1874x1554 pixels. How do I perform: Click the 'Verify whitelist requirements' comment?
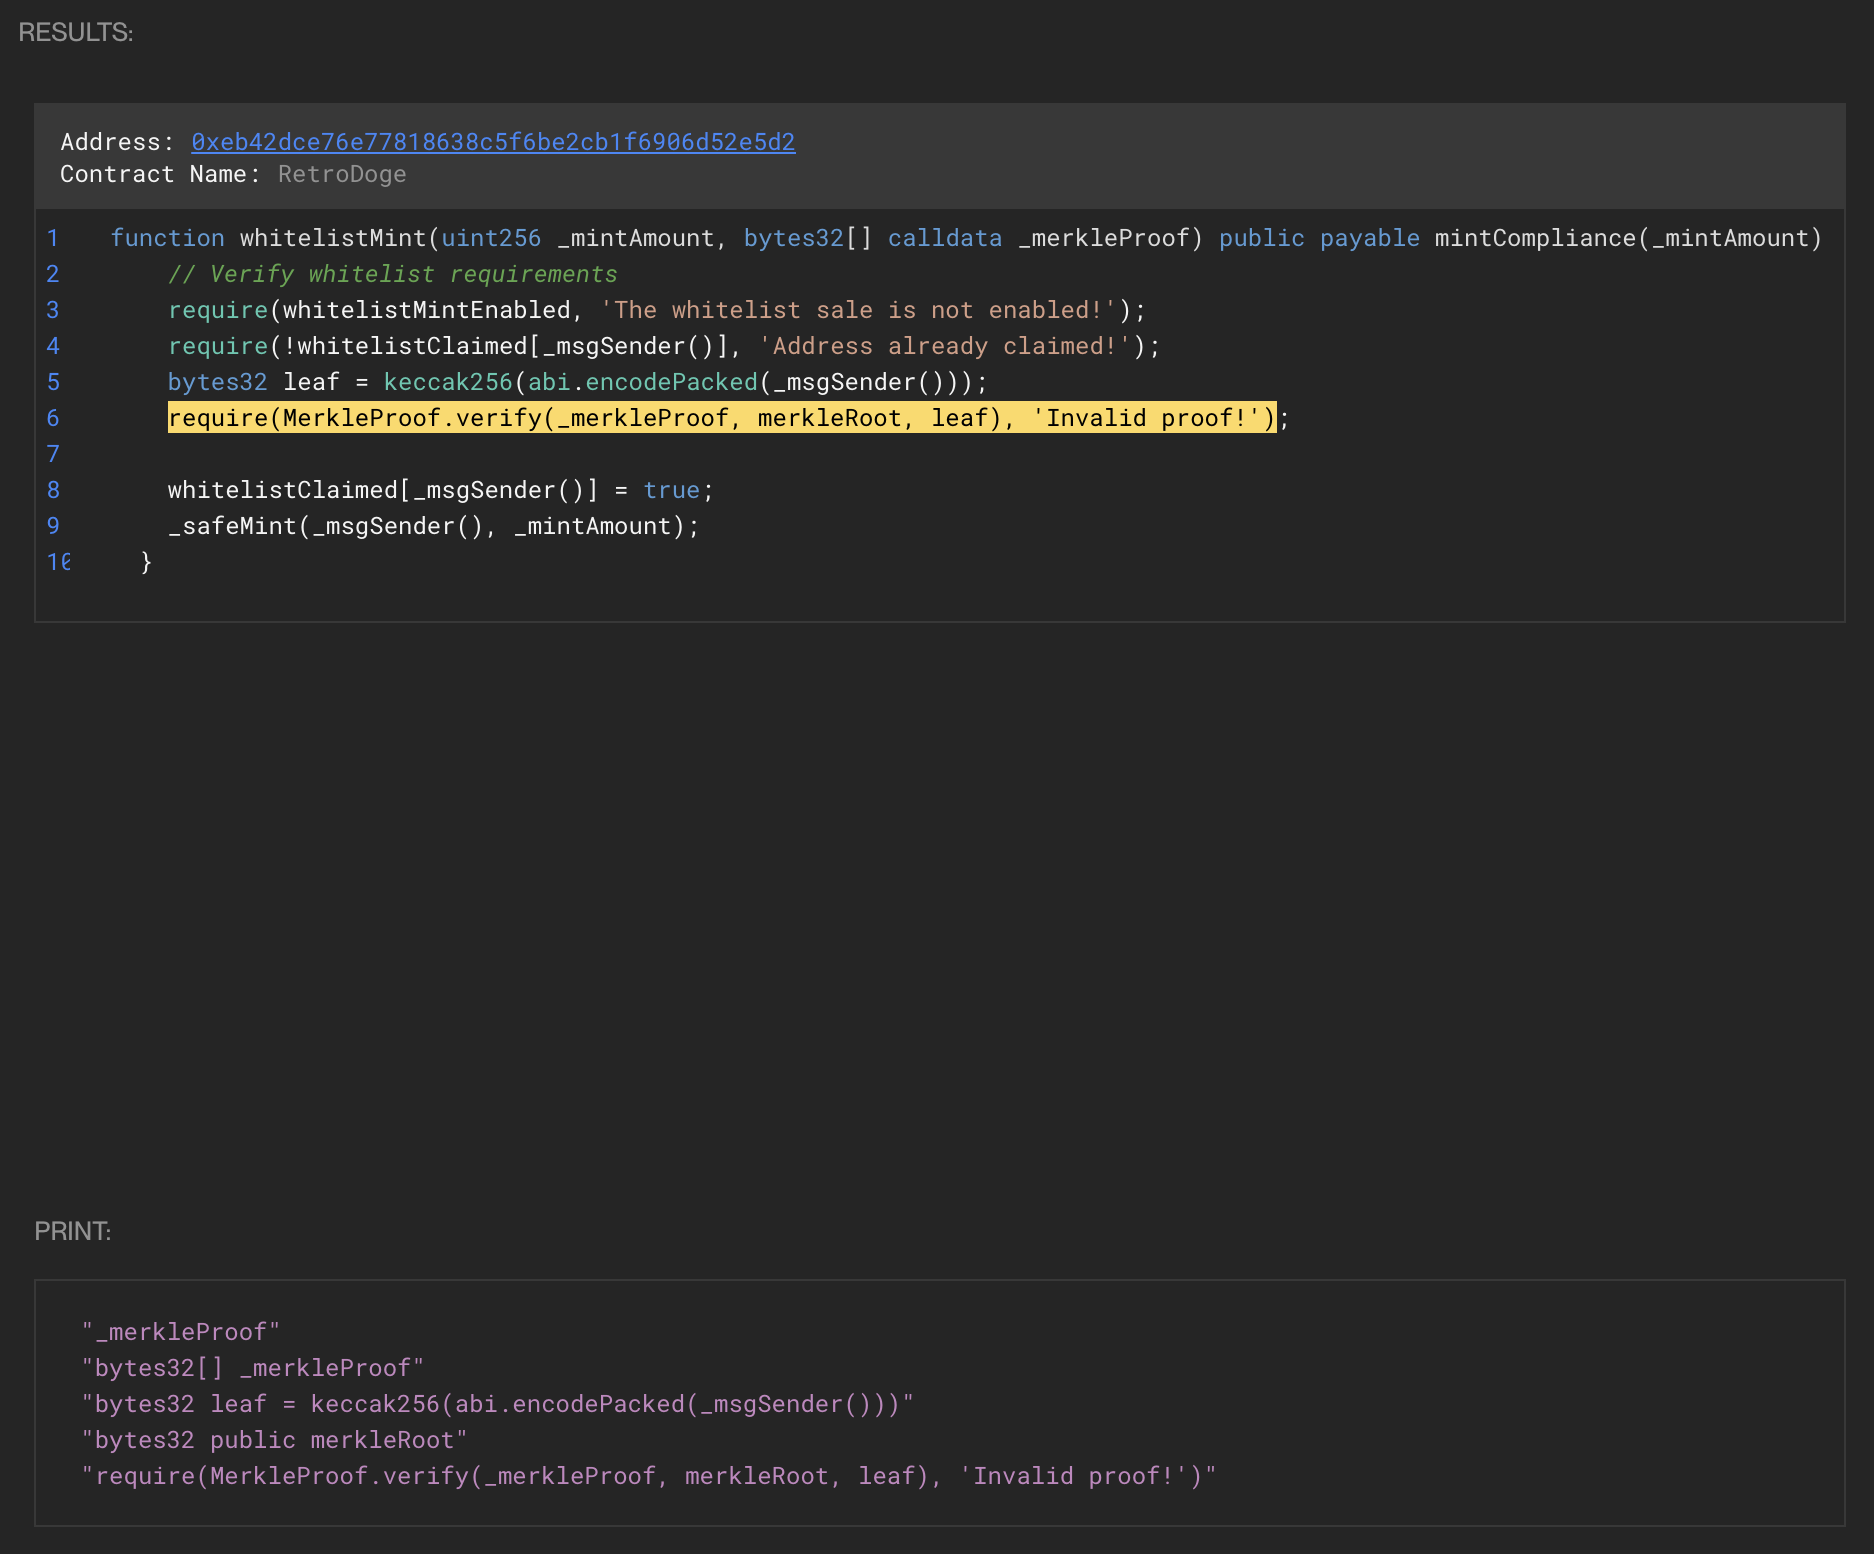[x=392, y=274]
